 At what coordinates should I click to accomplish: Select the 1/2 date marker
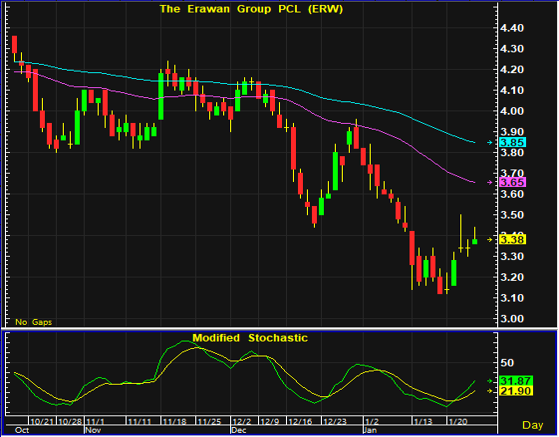371,422
